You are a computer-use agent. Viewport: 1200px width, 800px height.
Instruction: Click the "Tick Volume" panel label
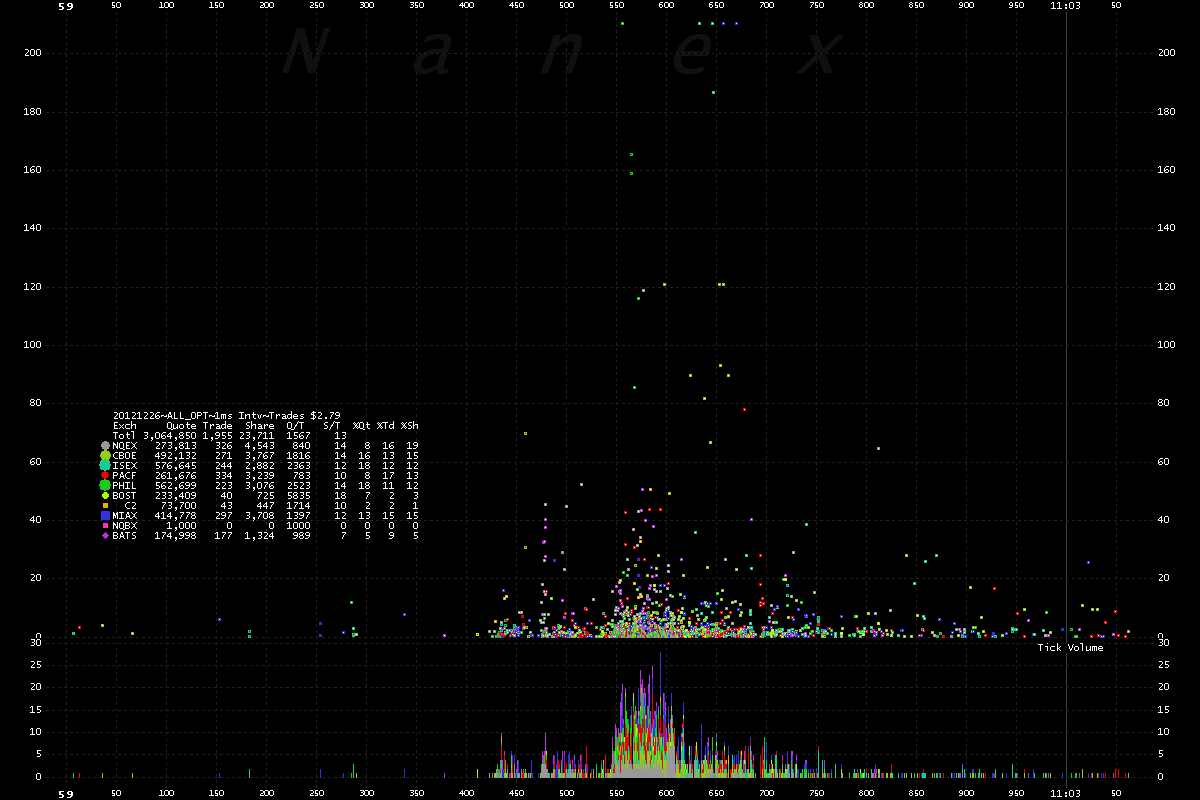coord(1070,648)
